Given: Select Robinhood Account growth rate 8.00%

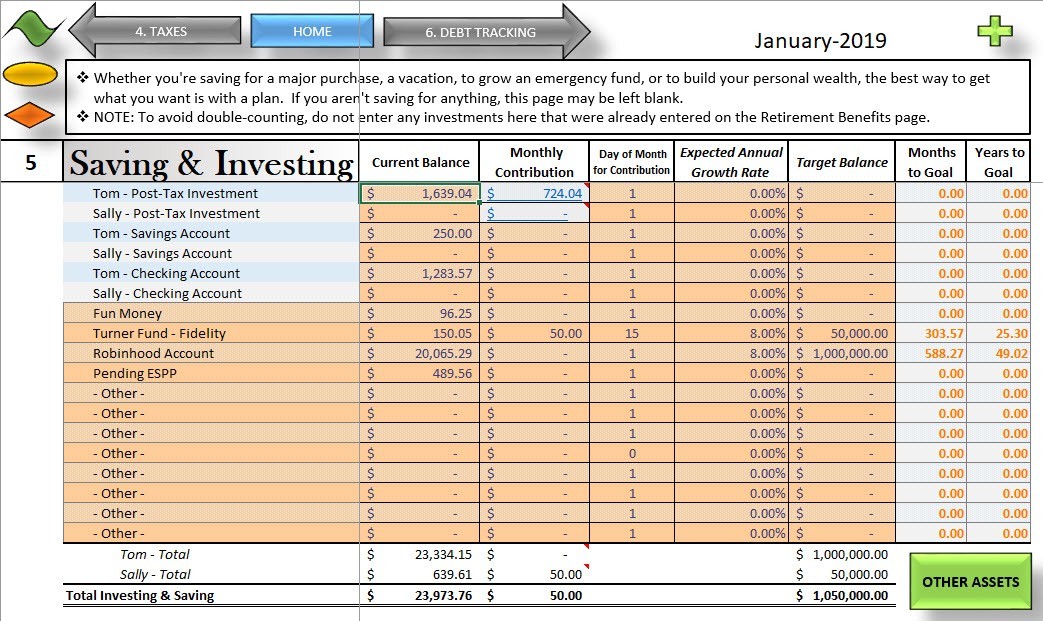Looking at the screenshot, I should 731,353.
